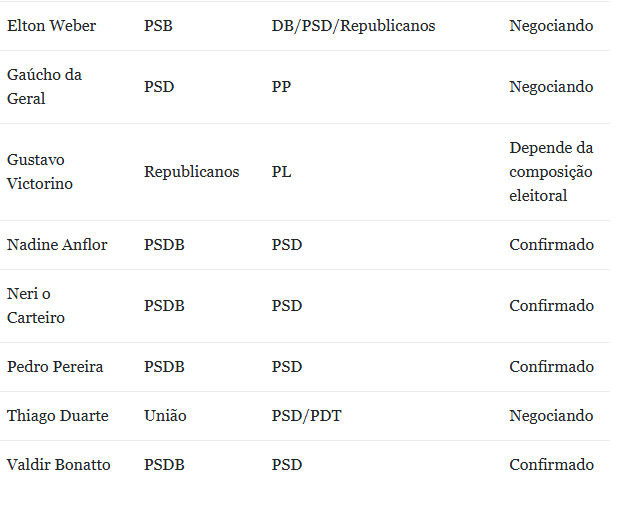Click the name Pedro Pereira
Image resolution: width=619 pixels, height=506 pixels.
pyautogui.click(x=55, y=367)
